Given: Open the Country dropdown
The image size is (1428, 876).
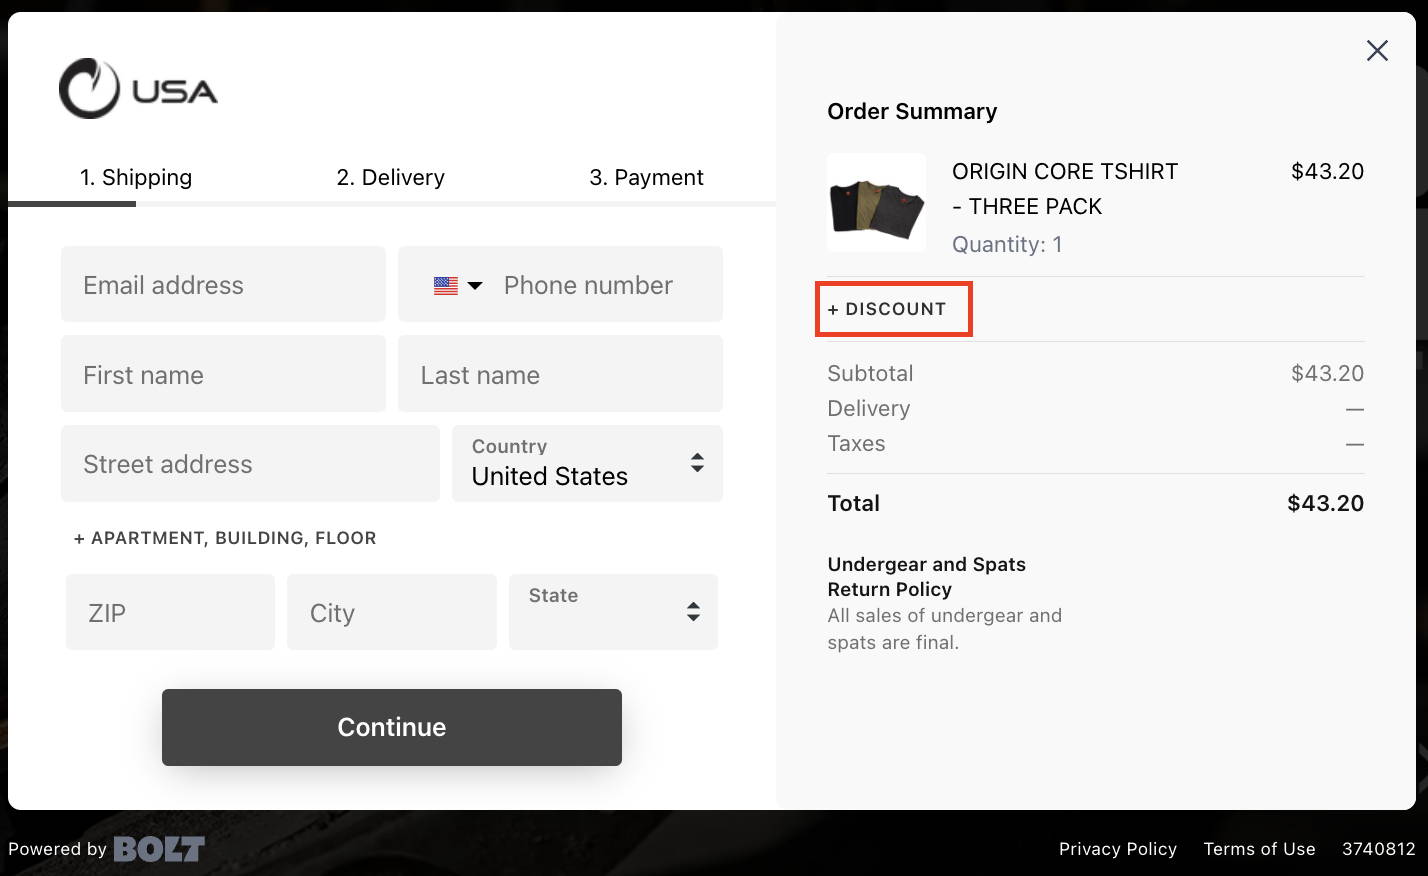Looking at the screenshot, I should [587, 463].
